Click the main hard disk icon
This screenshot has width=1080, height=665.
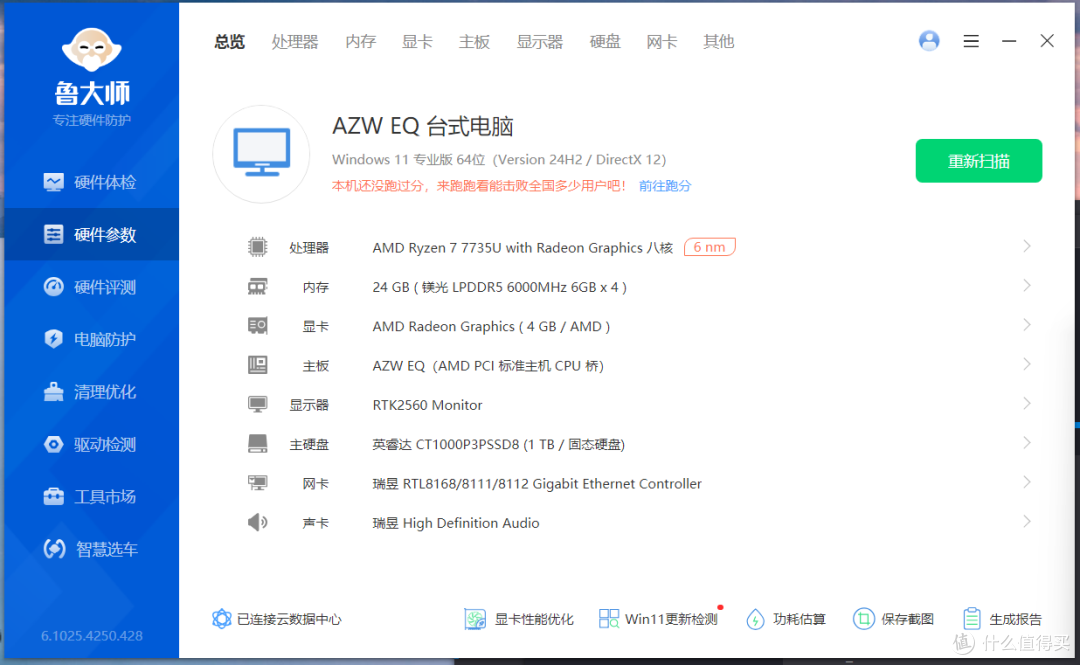258,444
